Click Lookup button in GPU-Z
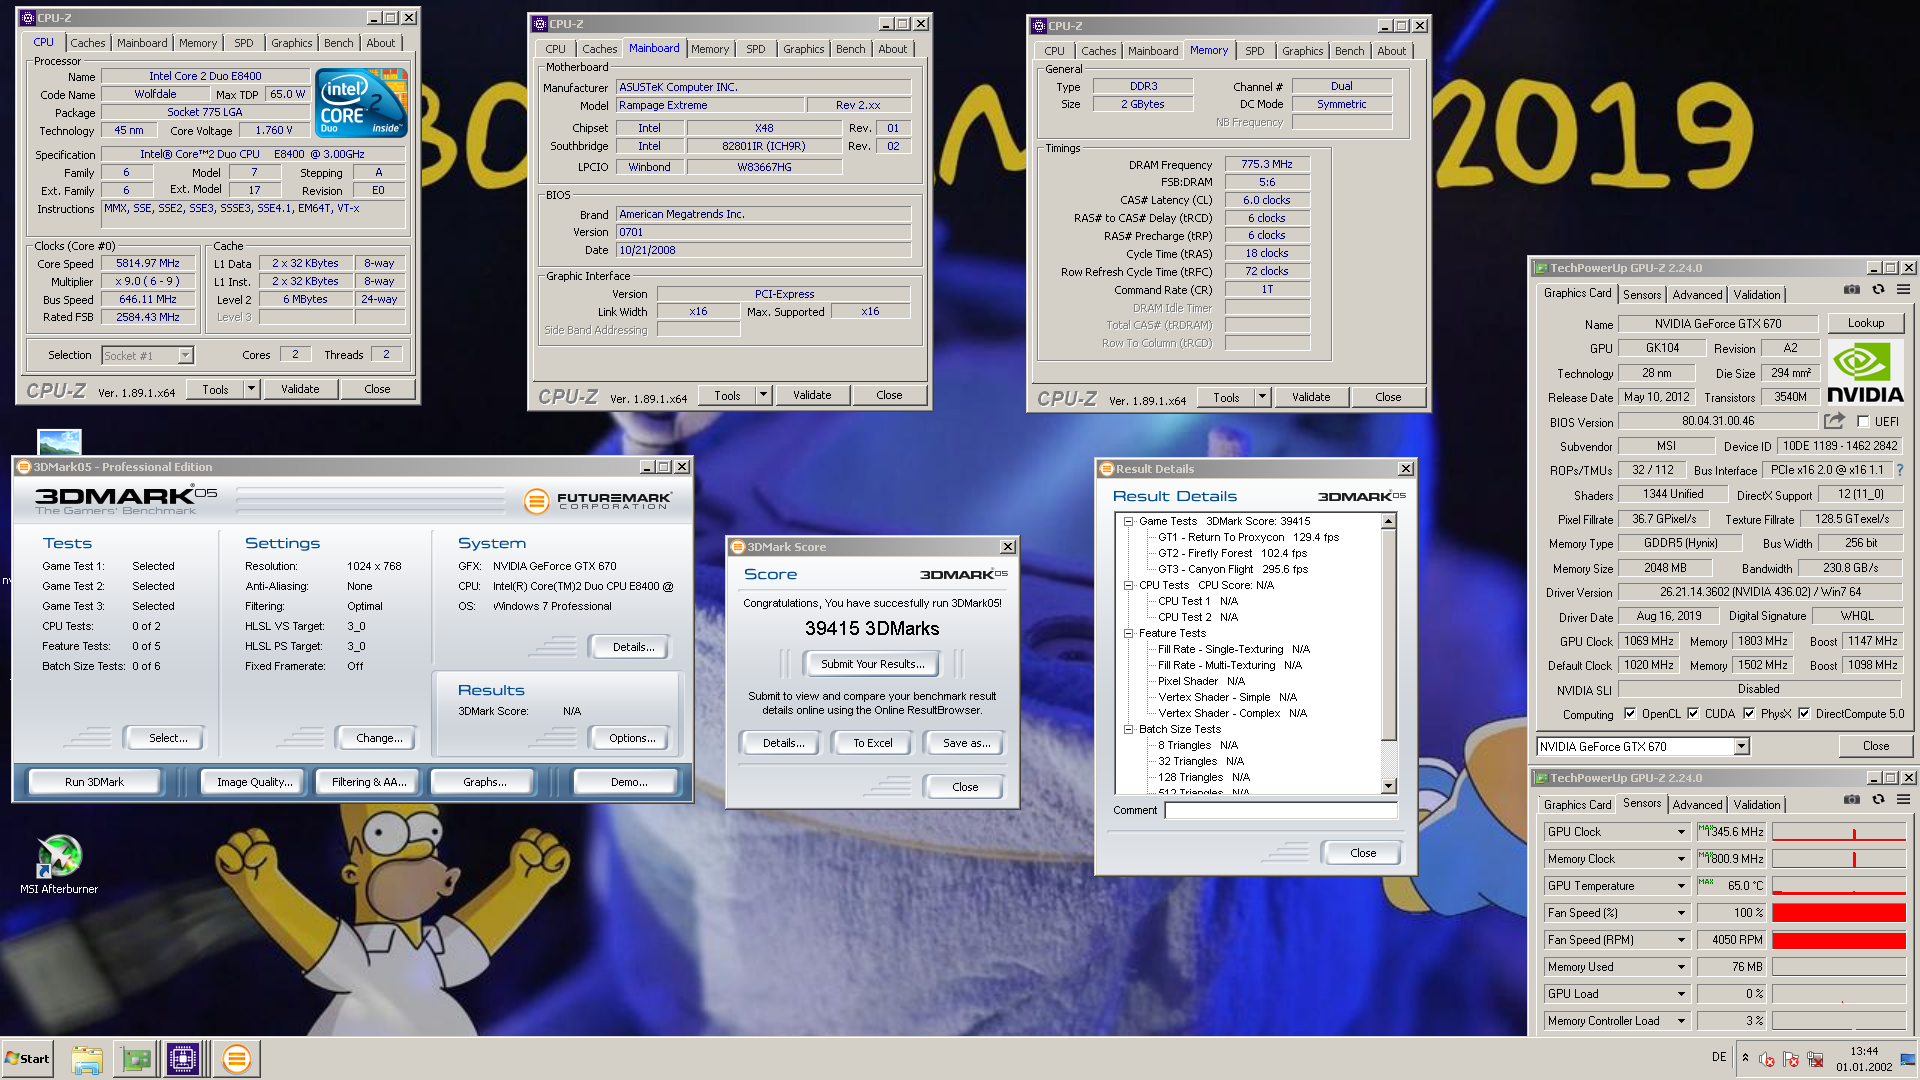The image size is (1920, 1080). point(1865,323)
